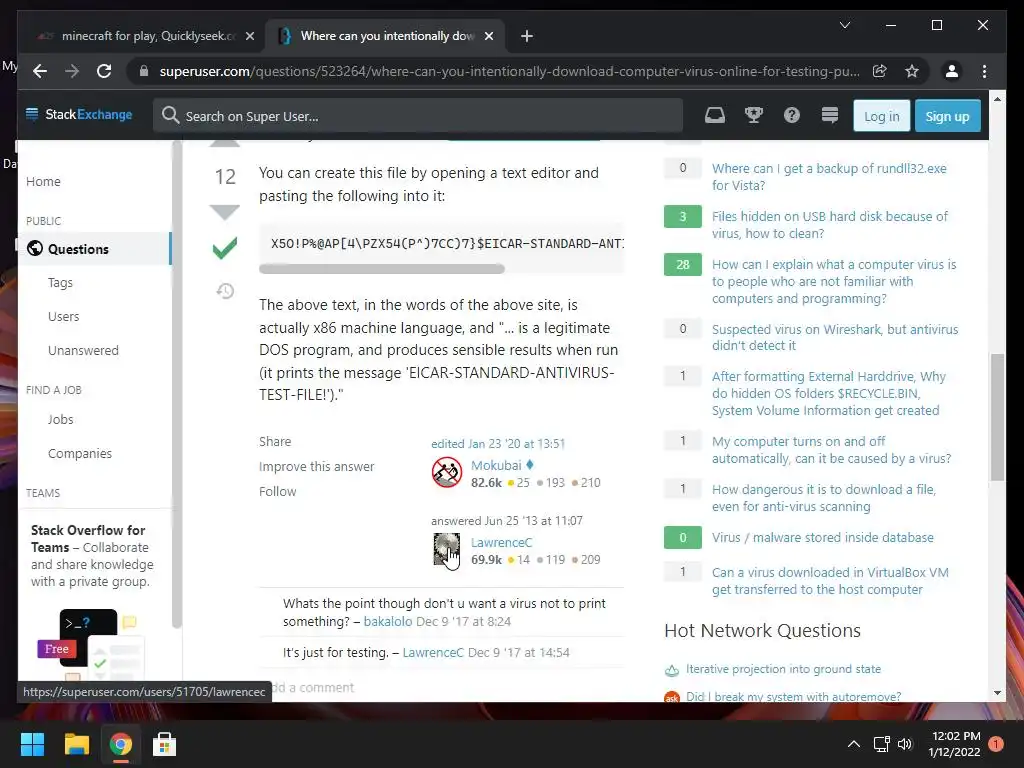Click LawrenceC's avatar image

[447, 549]
